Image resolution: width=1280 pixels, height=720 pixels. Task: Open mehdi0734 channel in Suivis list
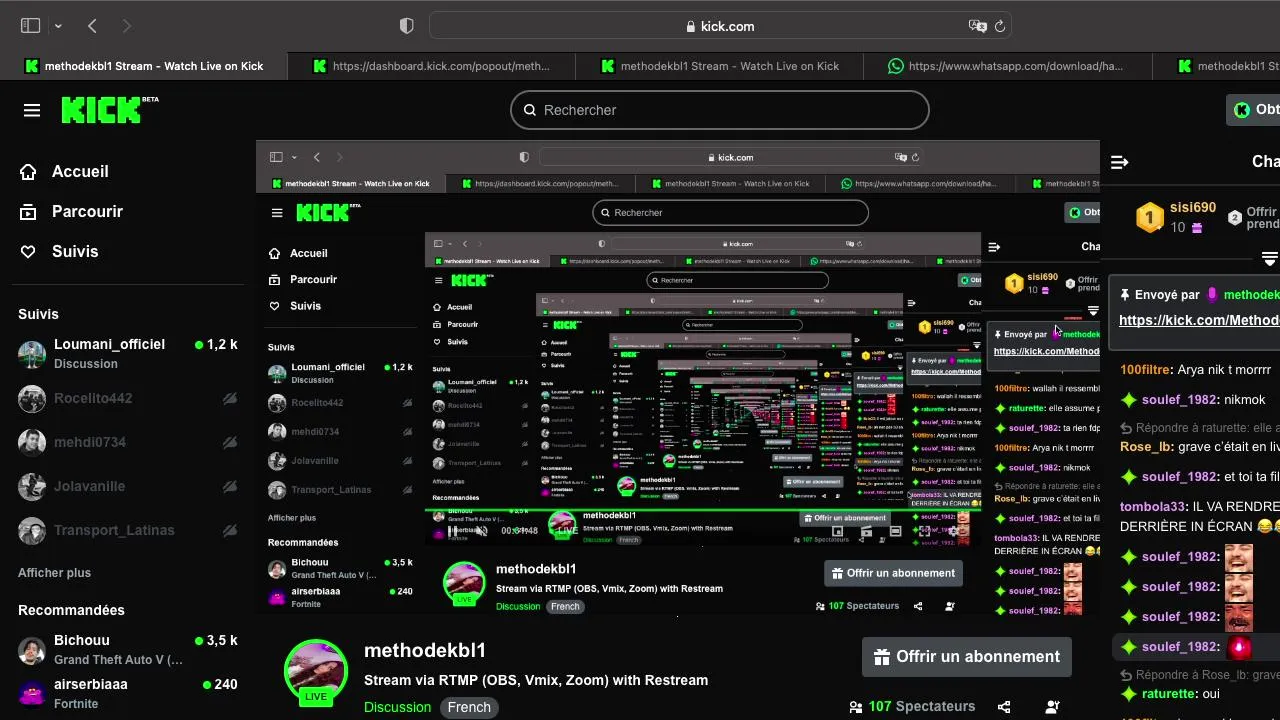pyautogui.click(x=128, y=442)
